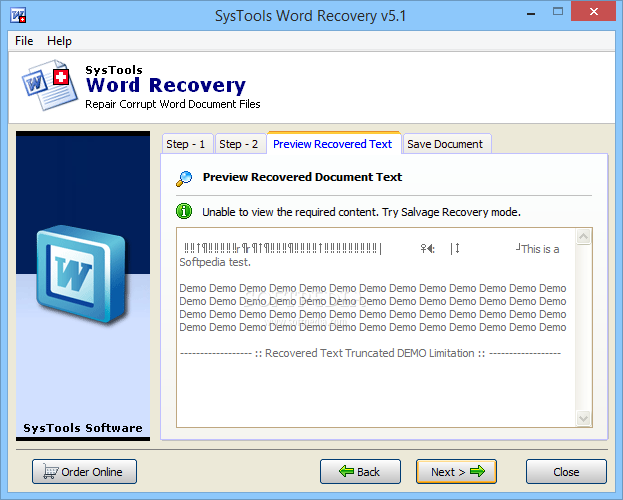The height and width of the screenshot is (500, 623).
Task: Click the 'Preview Recovered Document Text' heading
Action: 302,177
